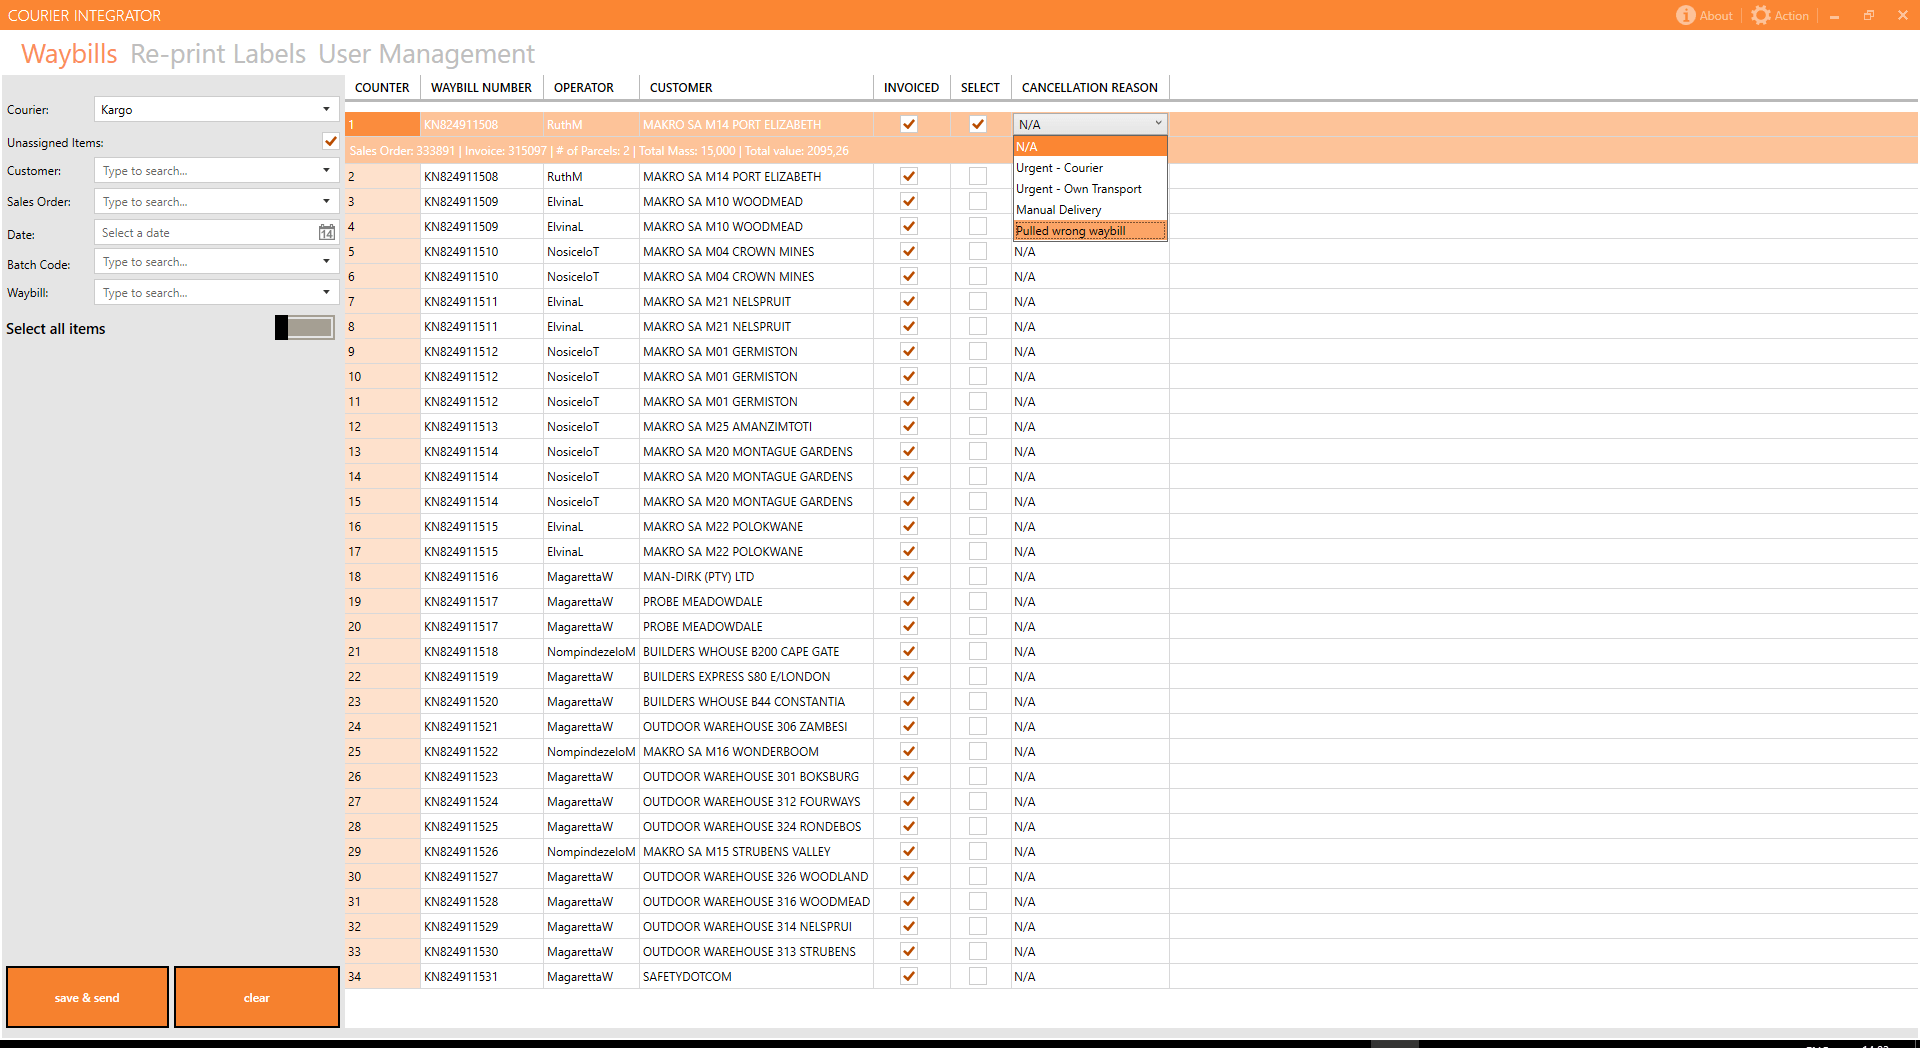Click the save & send button
Screen dimensions: 1920x1048
(87, 997)
